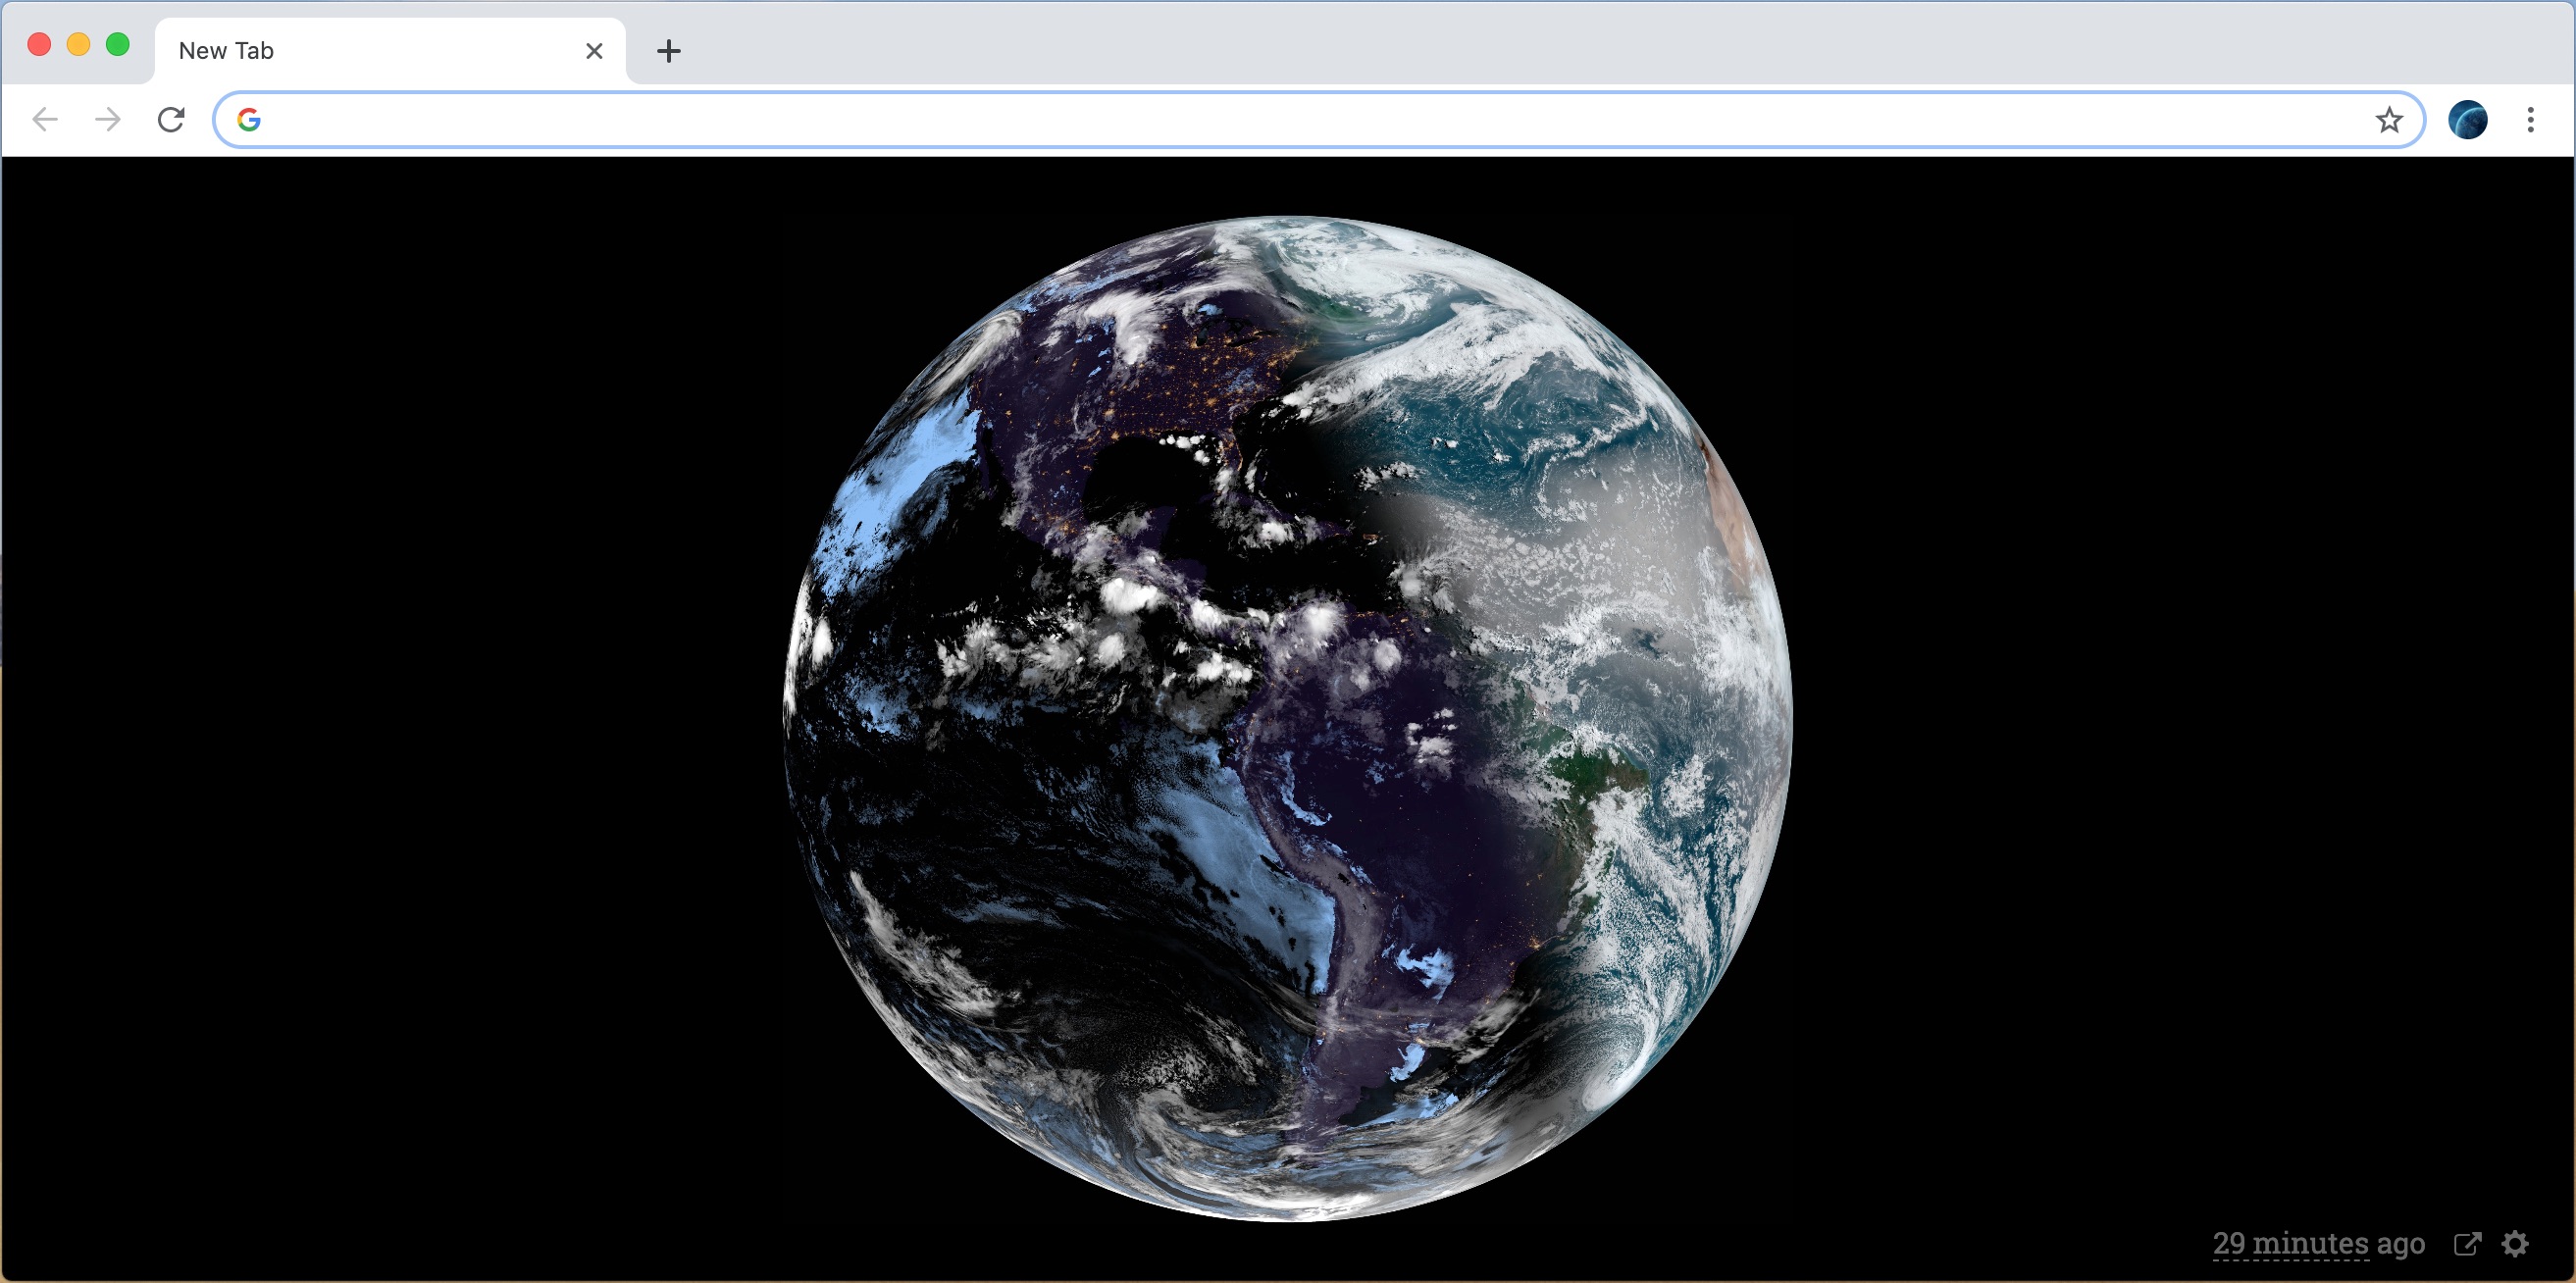The image size is (2576, 1283).
Task: Go back to the previous page
Action: (45, 120)
